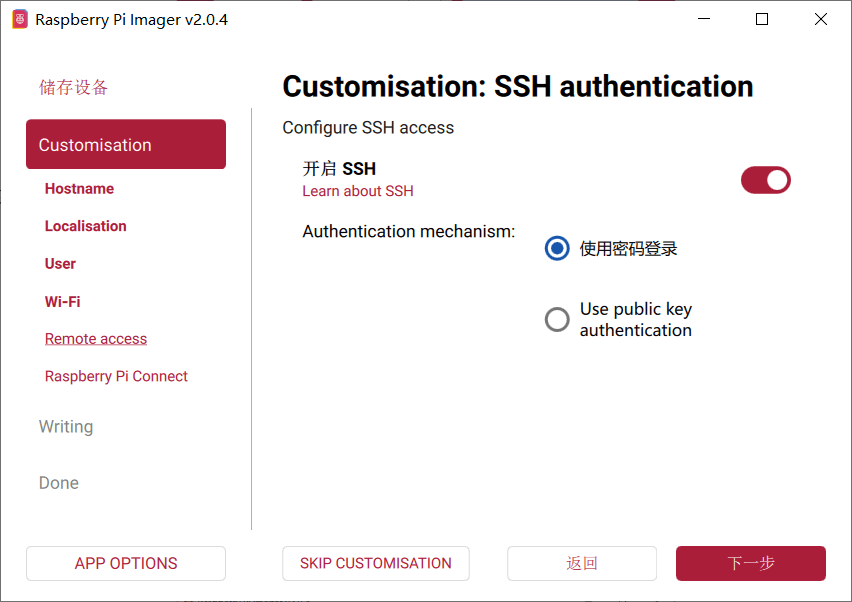Click the Authentication mechanism label

(409, 231)
